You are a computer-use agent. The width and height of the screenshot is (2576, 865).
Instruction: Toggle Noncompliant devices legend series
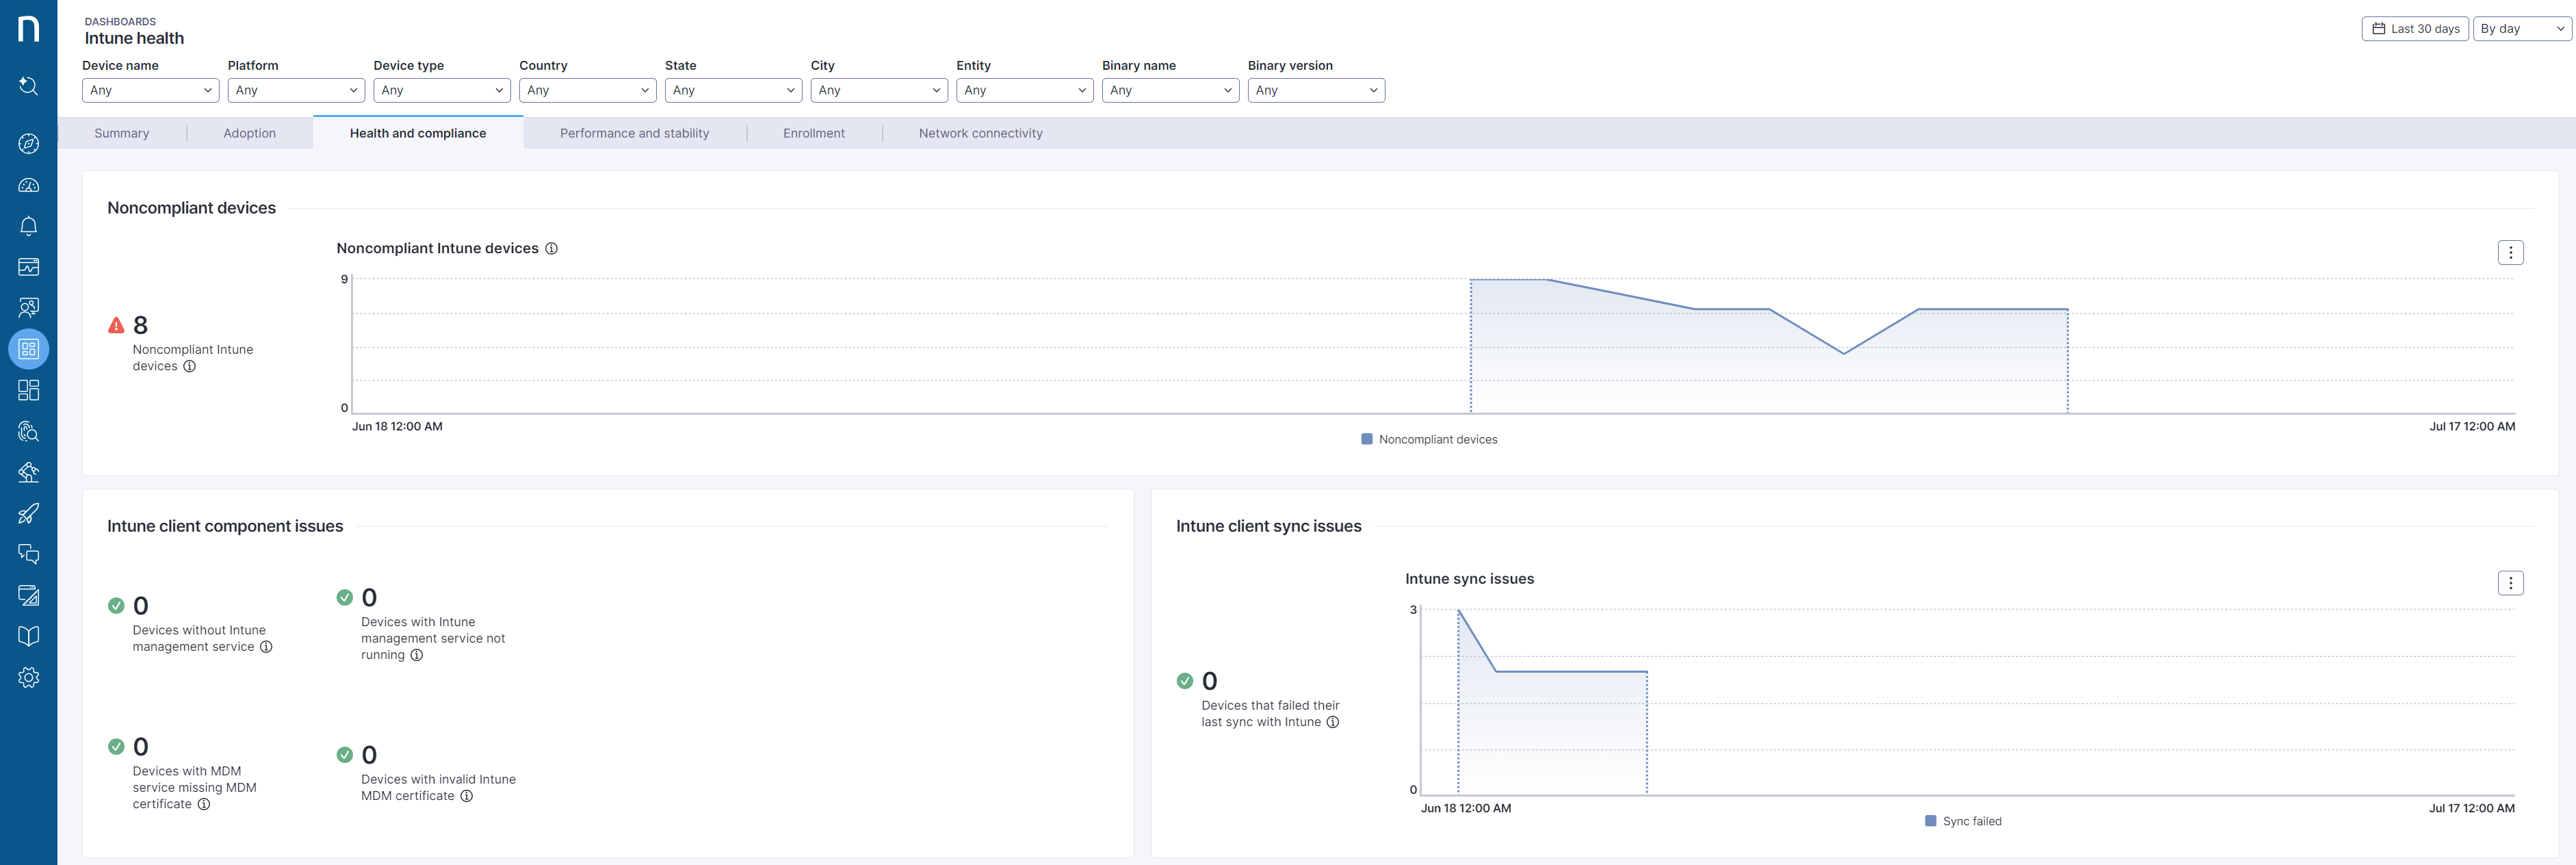pos(1429,440)
